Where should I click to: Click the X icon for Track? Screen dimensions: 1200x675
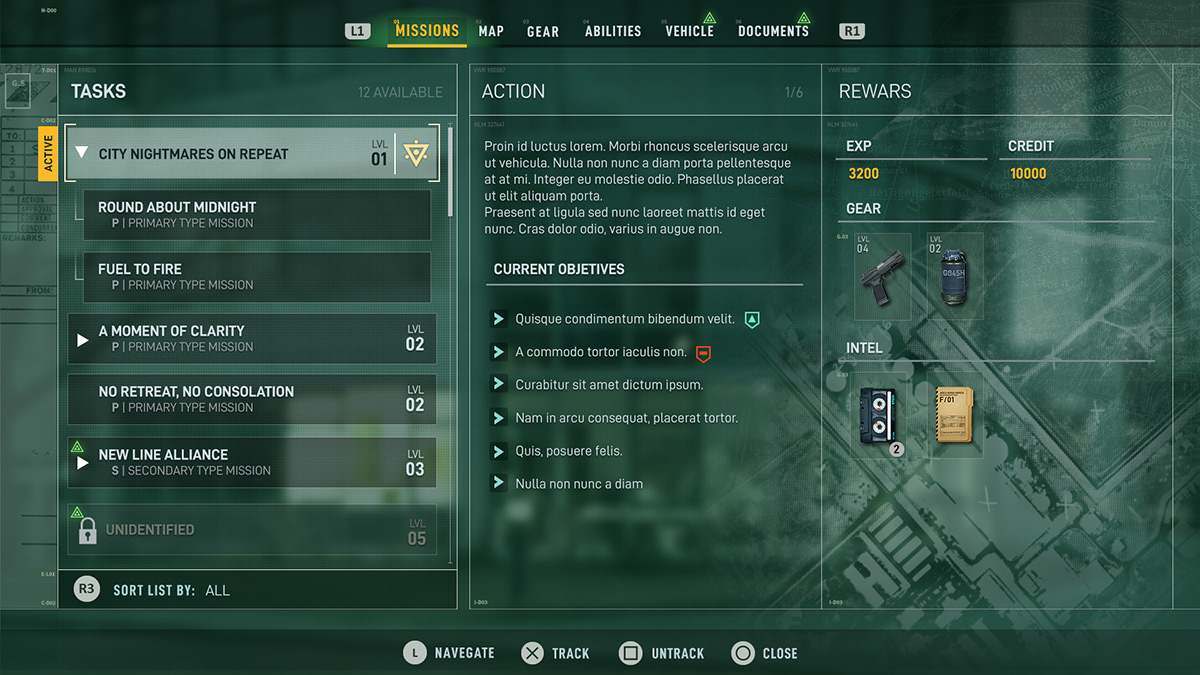tap(533, 653)
